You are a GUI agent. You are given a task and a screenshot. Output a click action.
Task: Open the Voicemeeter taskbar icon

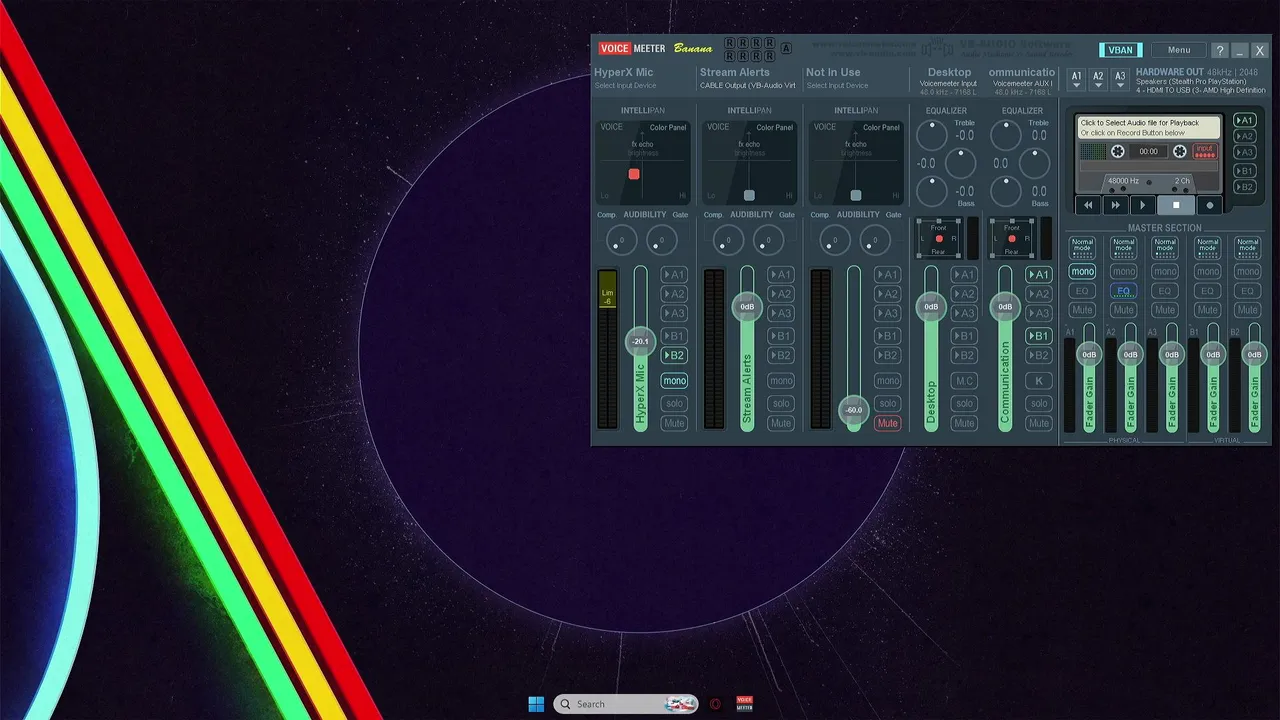tap(744, 704)
